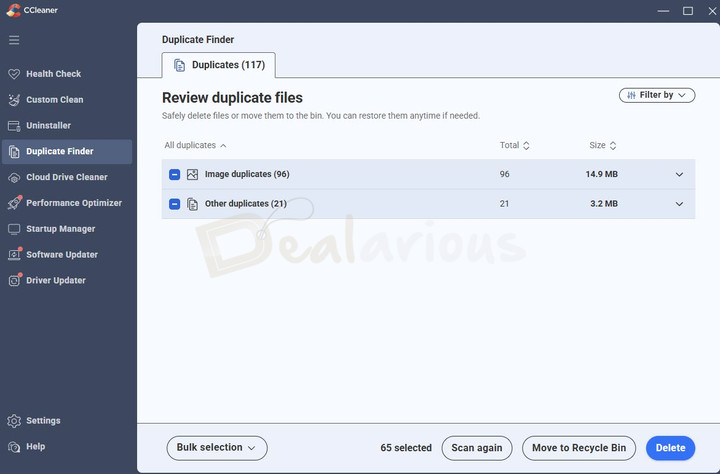Image resolution: width=720 pixels, height=474 pixels.
Task: Click the Startup Manager monitor icon
Action: 14,229
